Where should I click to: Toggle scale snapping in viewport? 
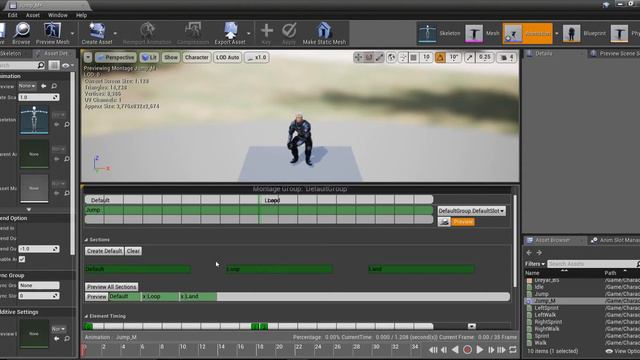tap(469, 58)
